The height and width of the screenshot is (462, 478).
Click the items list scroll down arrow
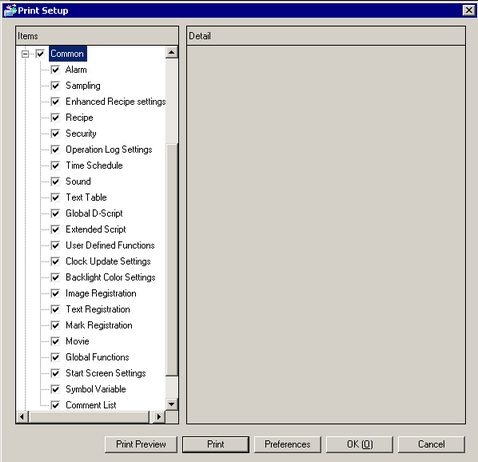171,404
